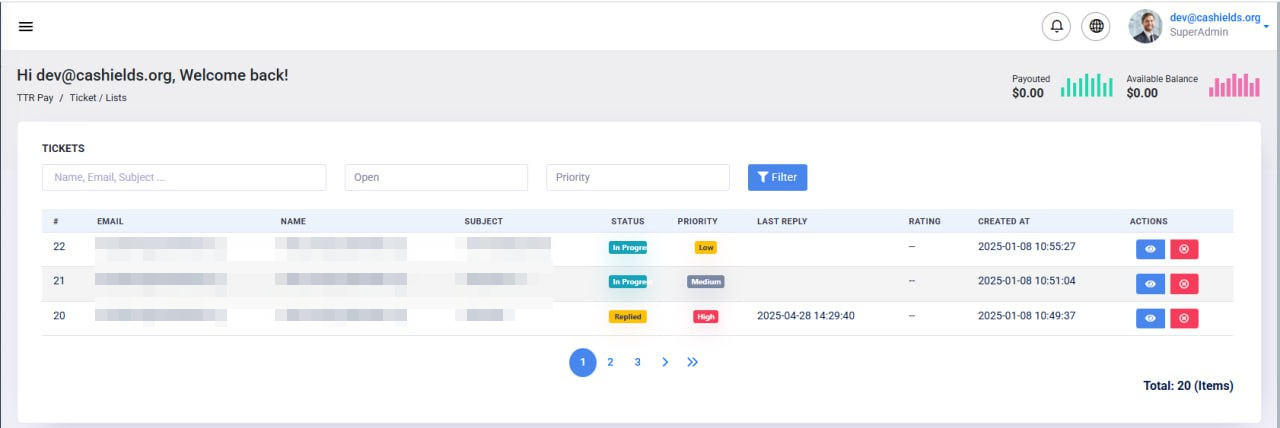Click the LAST REPLY column header
1280x428 pixels.
tap(782, 221)
